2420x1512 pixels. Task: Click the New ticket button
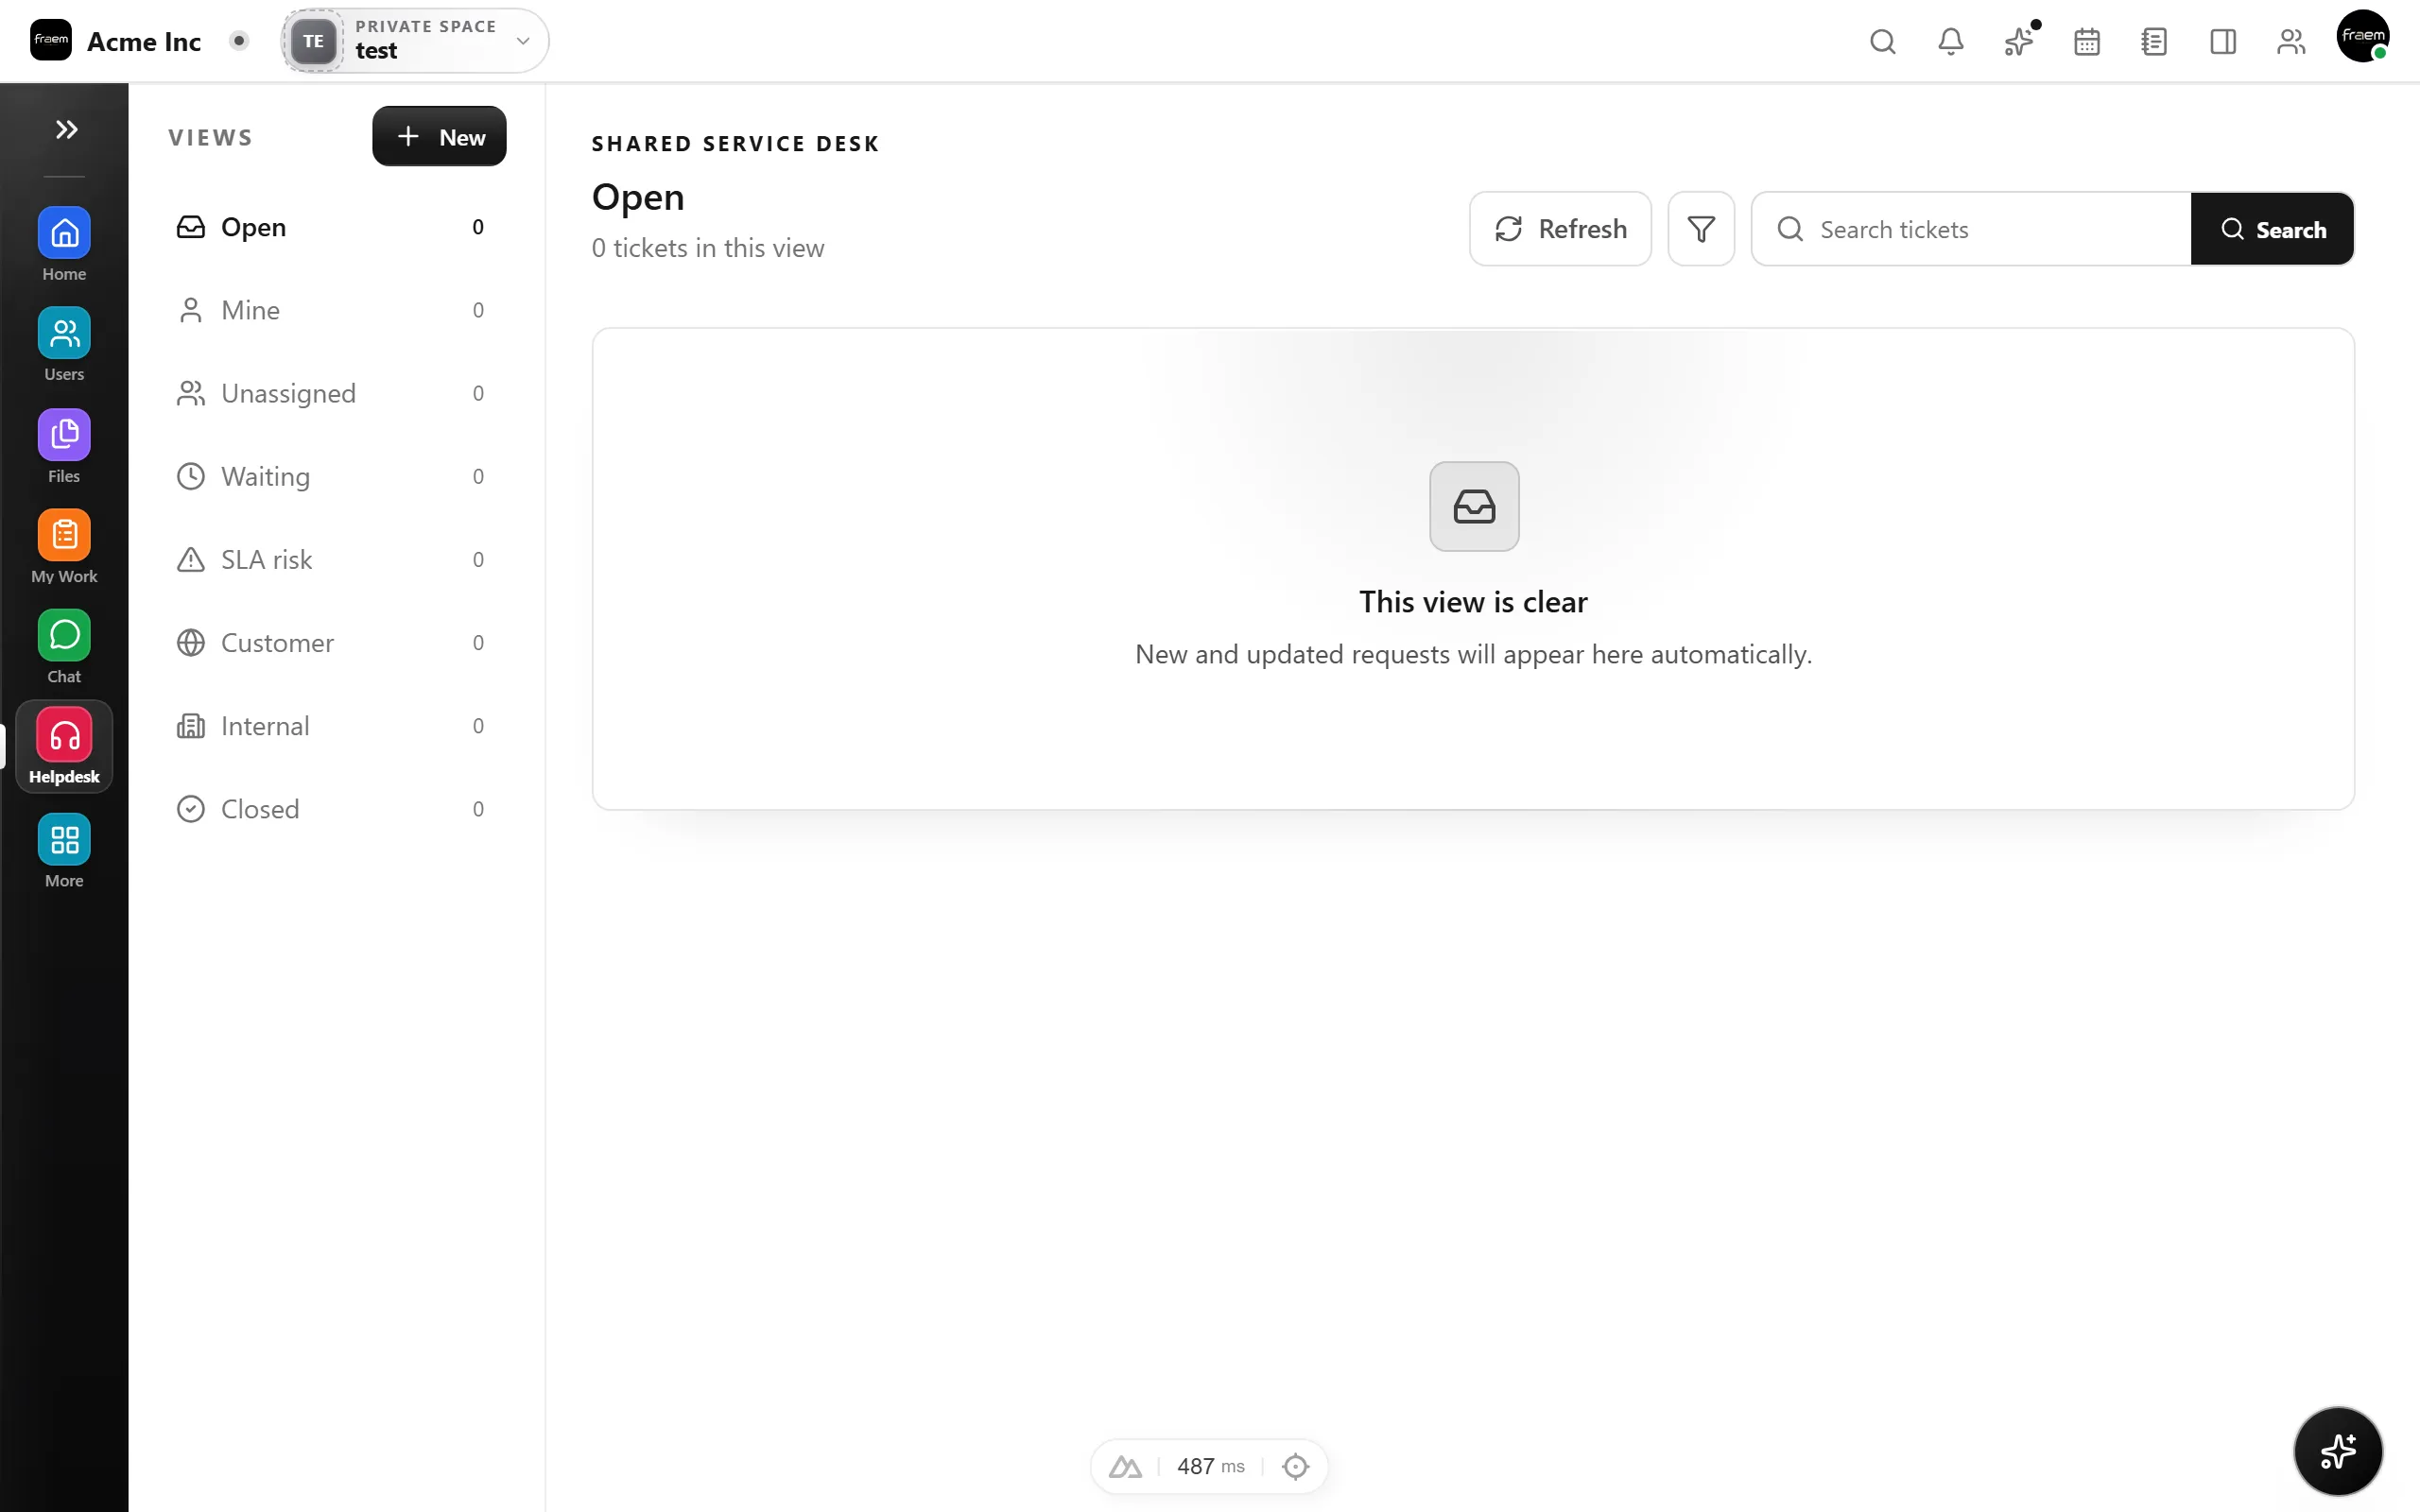pos(439,136)
